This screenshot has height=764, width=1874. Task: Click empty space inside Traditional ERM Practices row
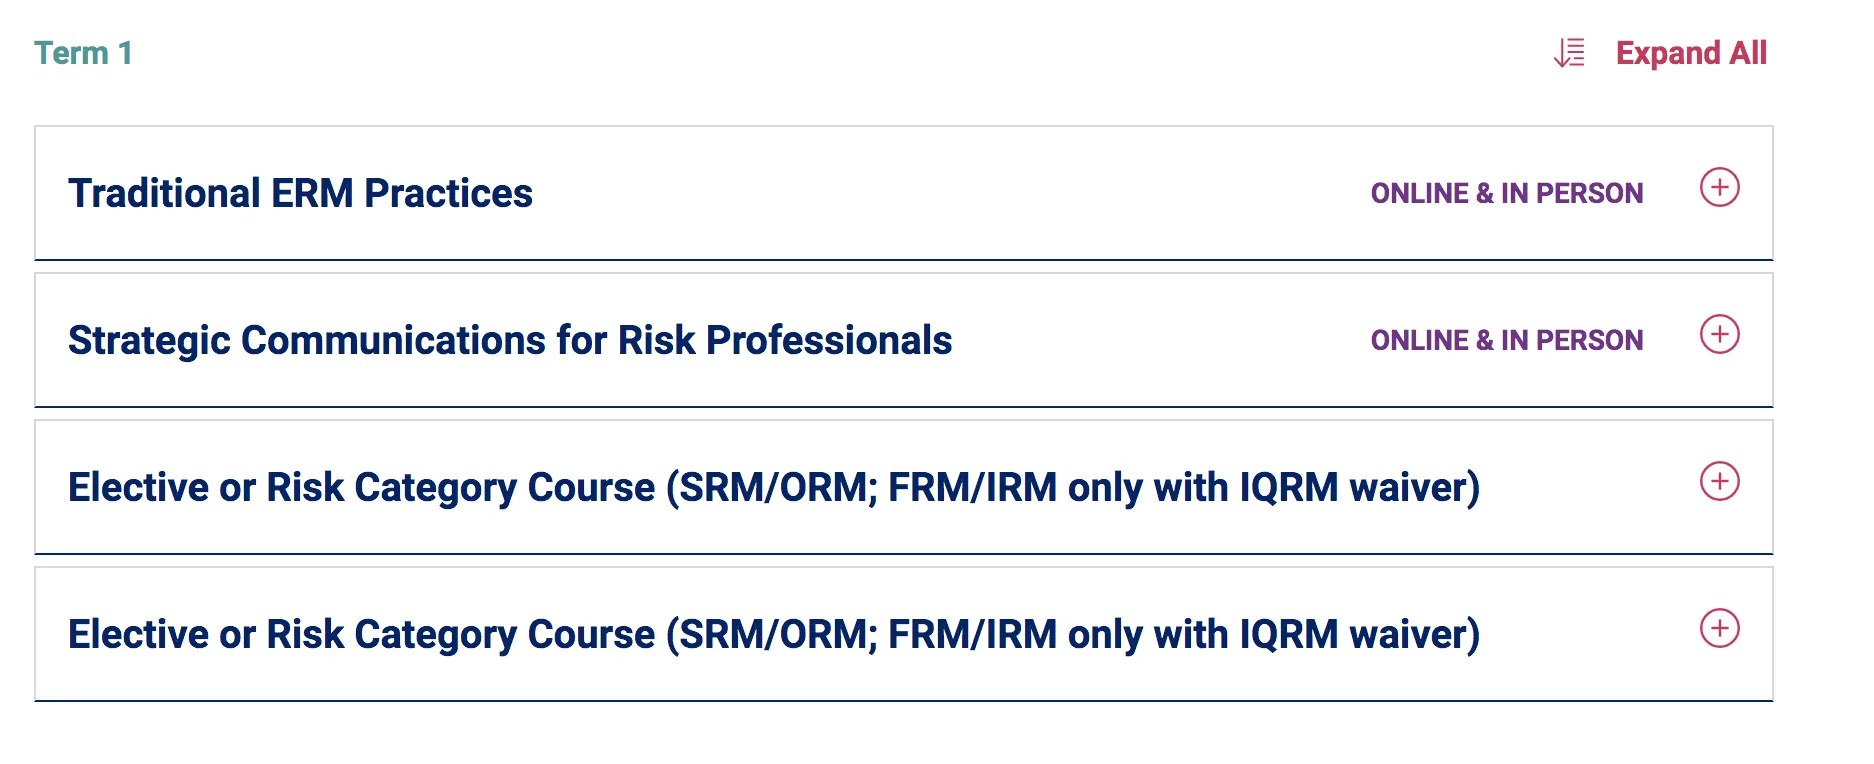coord(950,193)
